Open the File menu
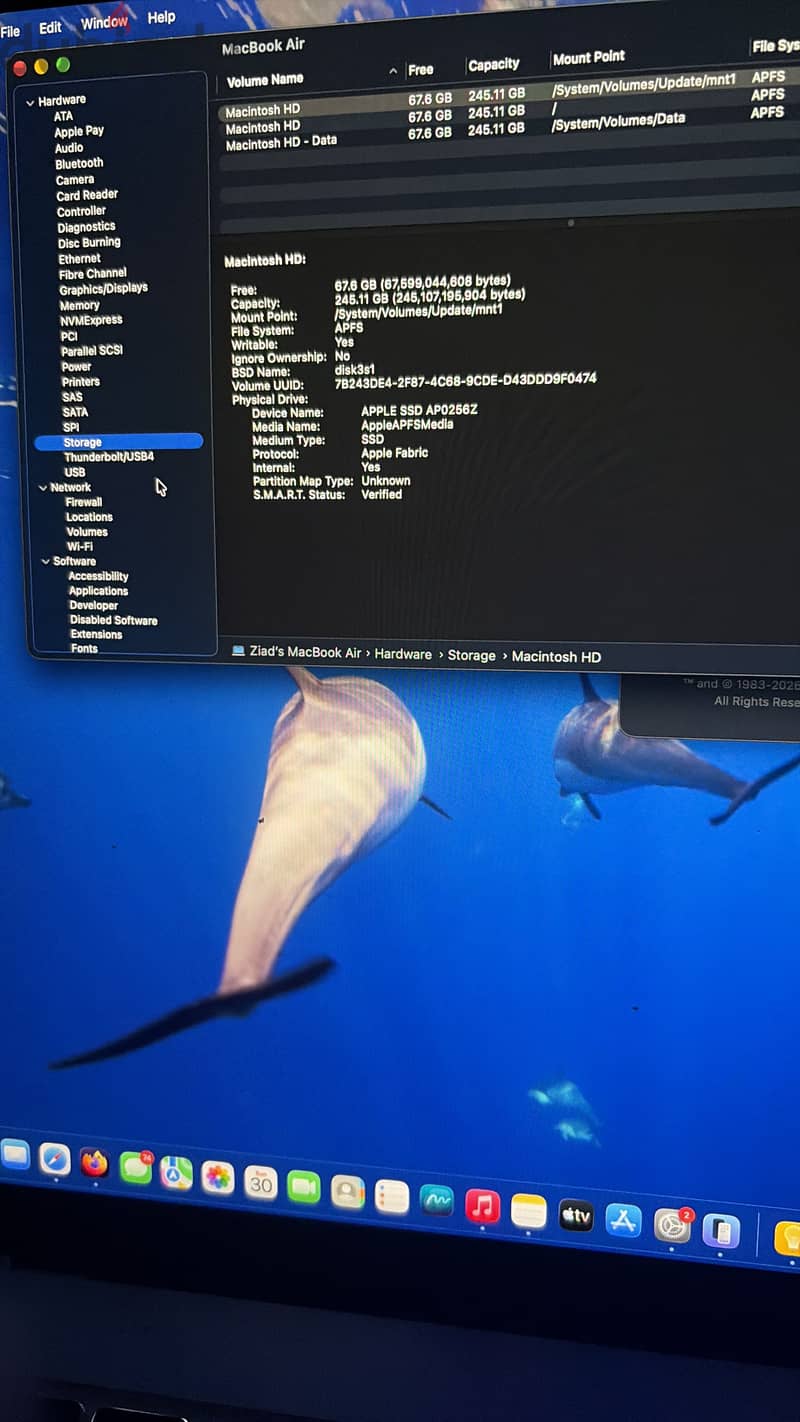Screen dimensions: 800x1422 click(x=10, y=31)
